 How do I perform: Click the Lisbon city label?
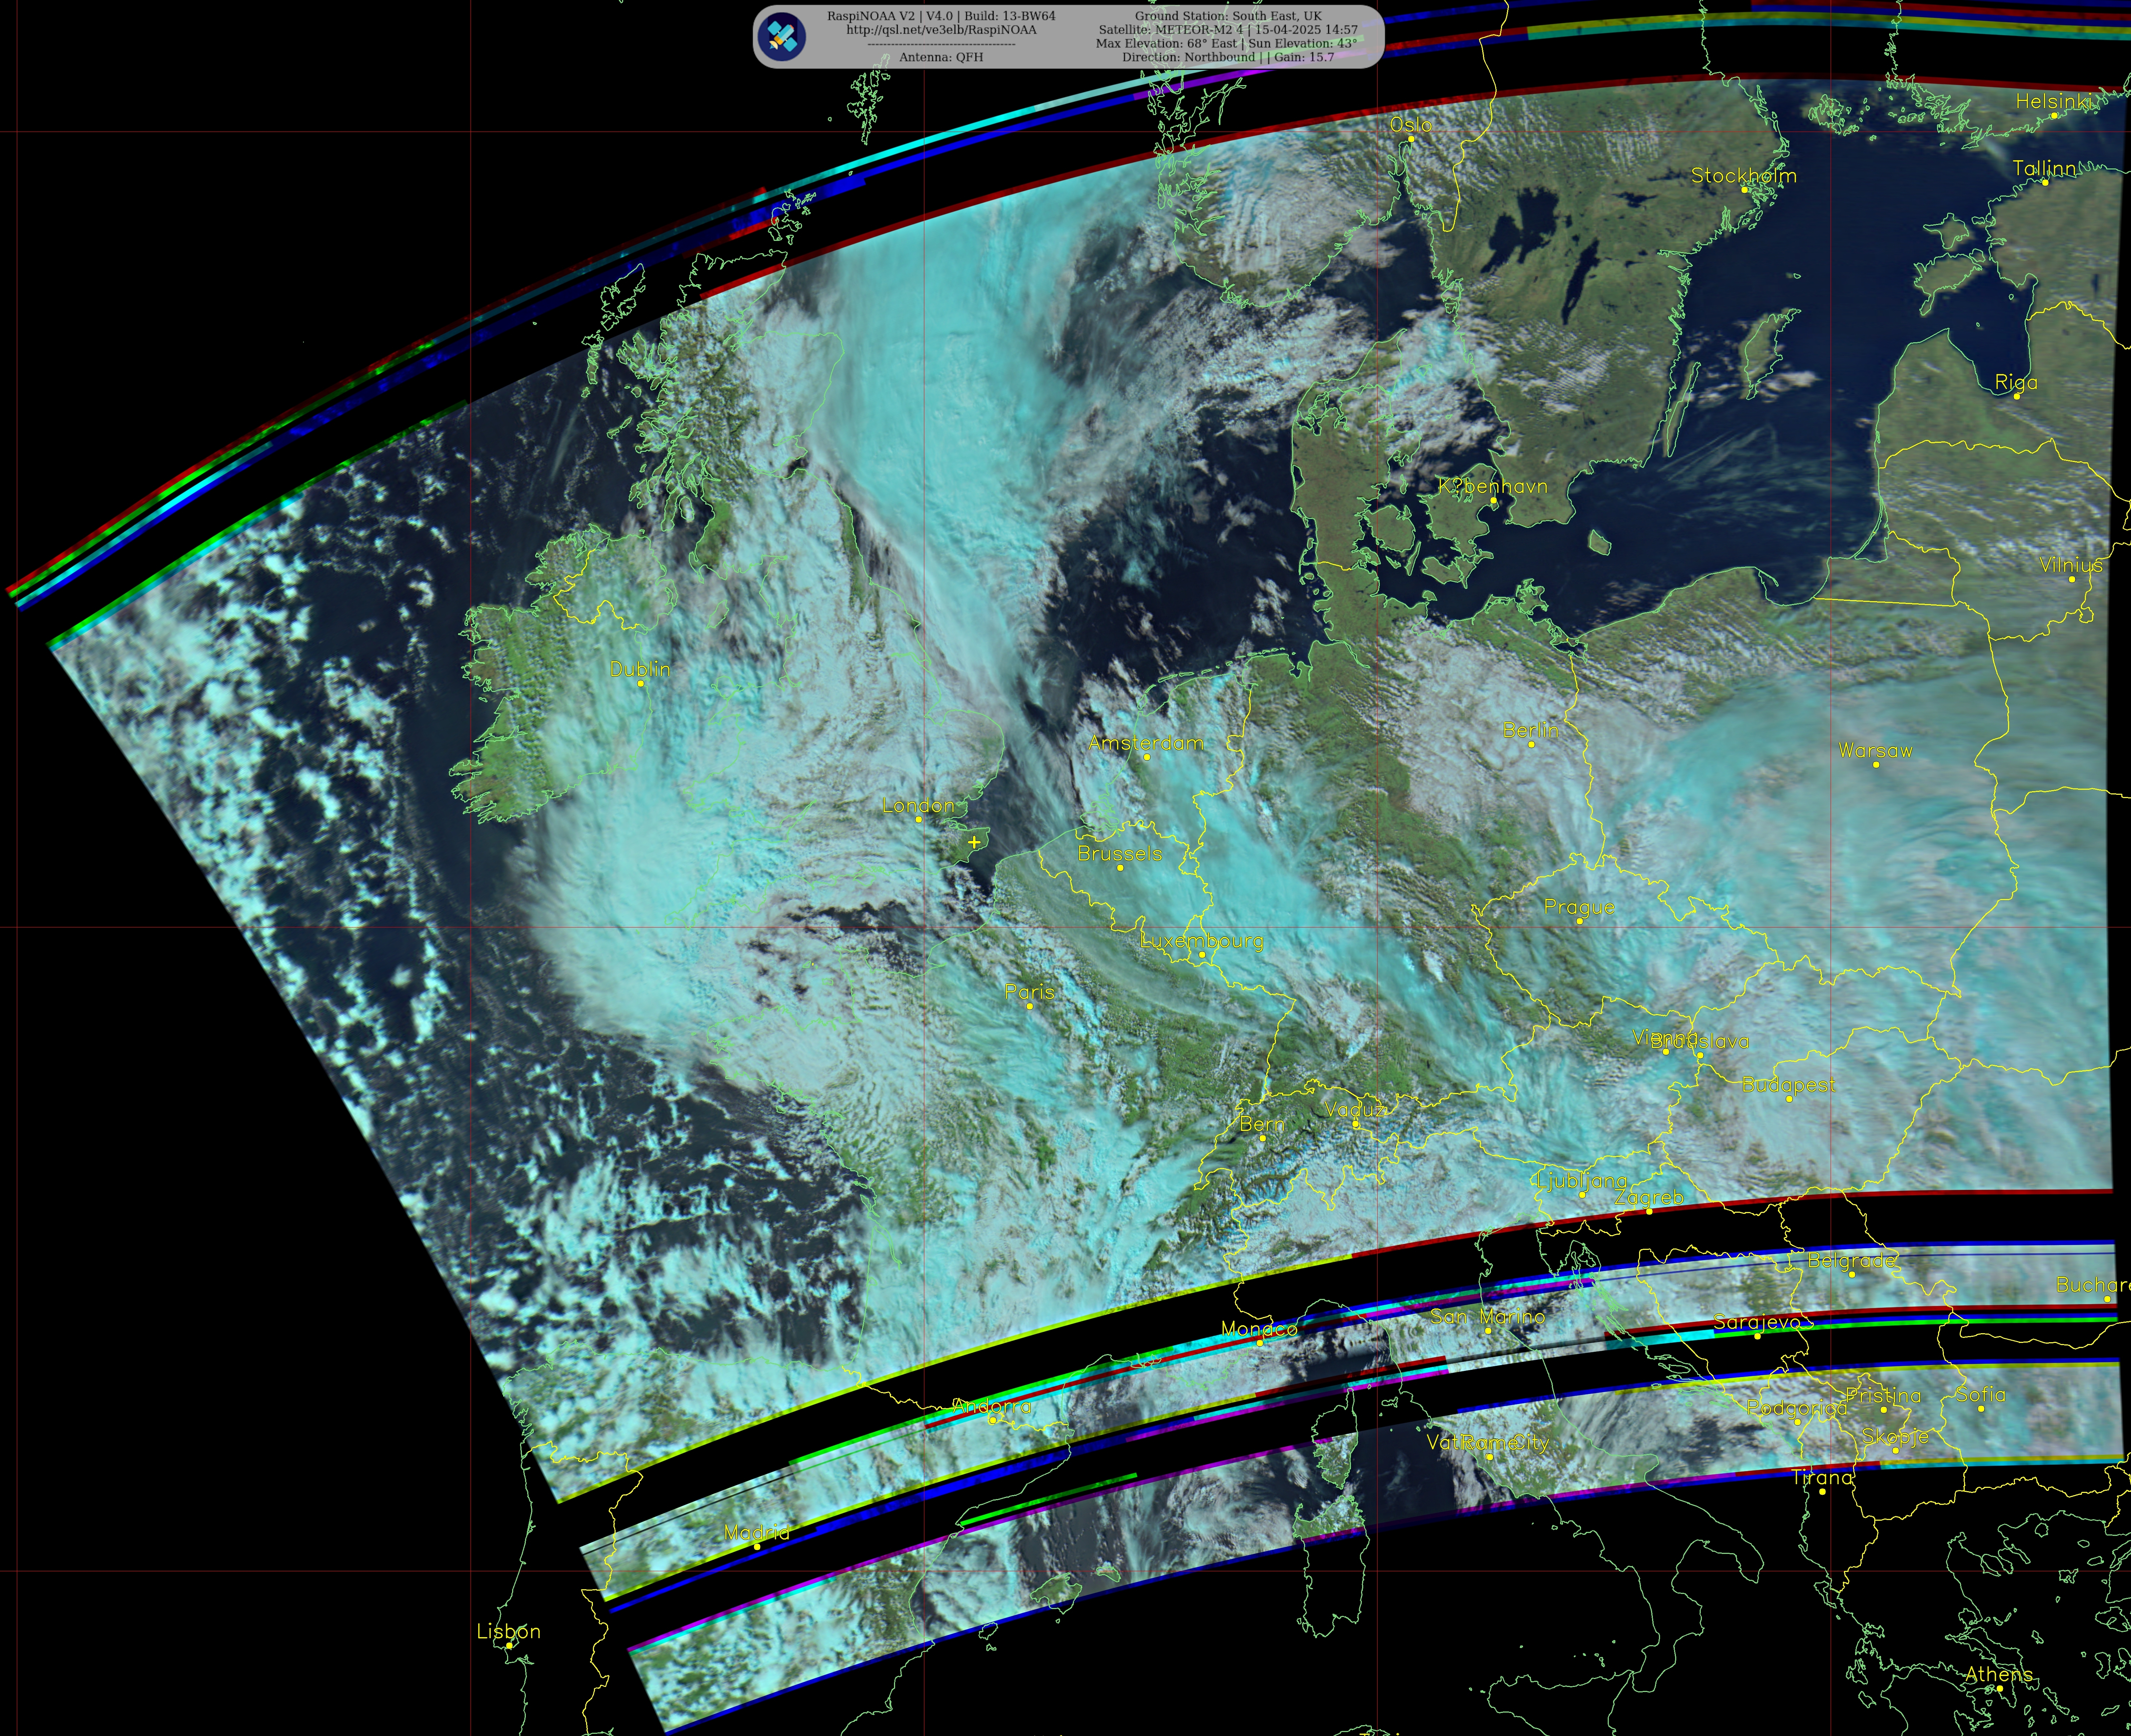coord(508,1632)
